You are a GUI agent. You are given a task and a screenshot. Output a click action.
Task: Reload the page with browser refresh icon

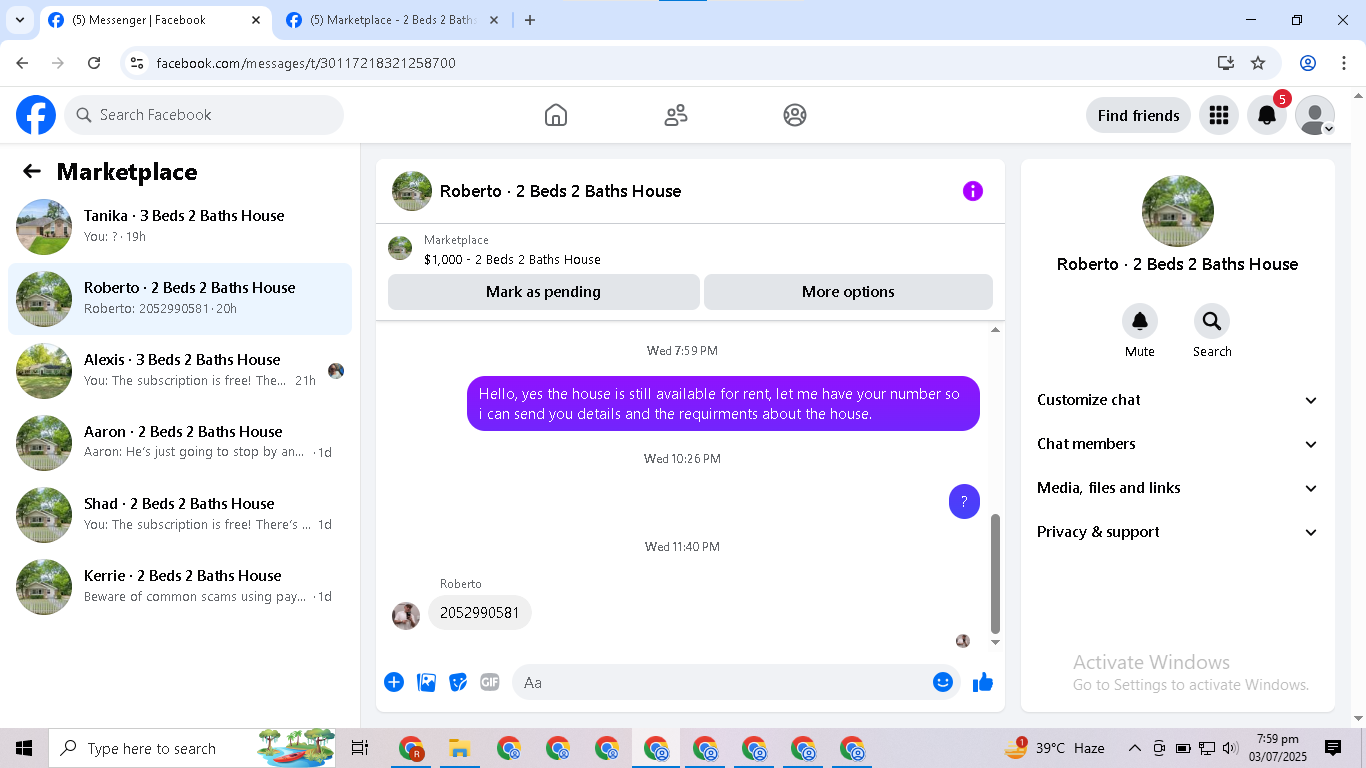click(x=94, y=63)
